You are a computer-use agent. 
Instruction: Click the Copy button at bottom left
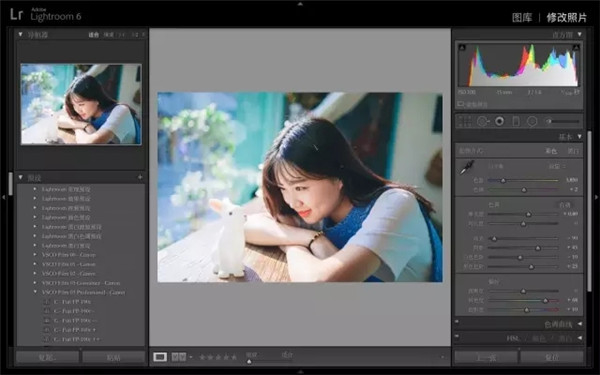pyautogui.click(x=47, y=357)
